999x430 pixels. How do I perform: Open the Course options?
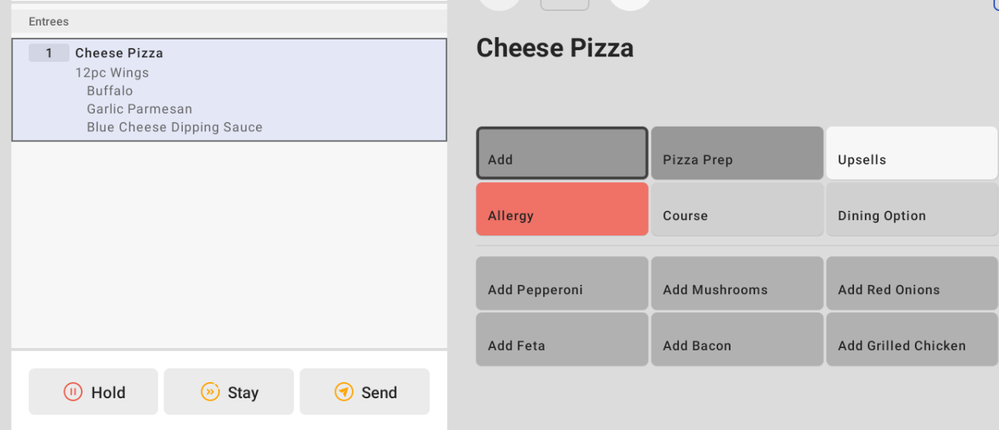click(x=737, y=209)
